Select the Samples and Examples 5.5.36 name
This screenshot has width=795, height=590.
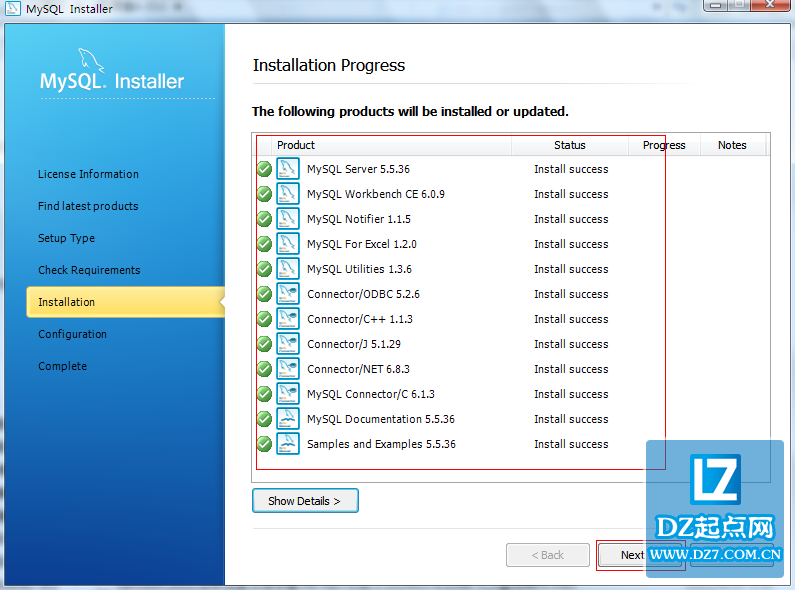[x=381, y=444]
